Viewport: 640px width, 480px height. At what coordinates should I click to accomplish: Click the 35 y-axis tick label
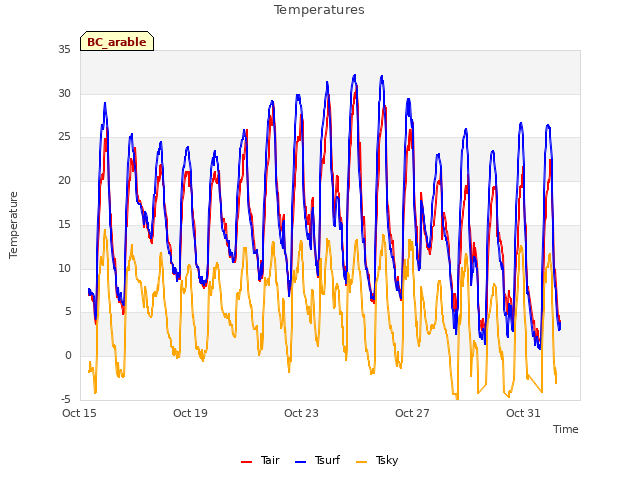[x=64, y=50]
